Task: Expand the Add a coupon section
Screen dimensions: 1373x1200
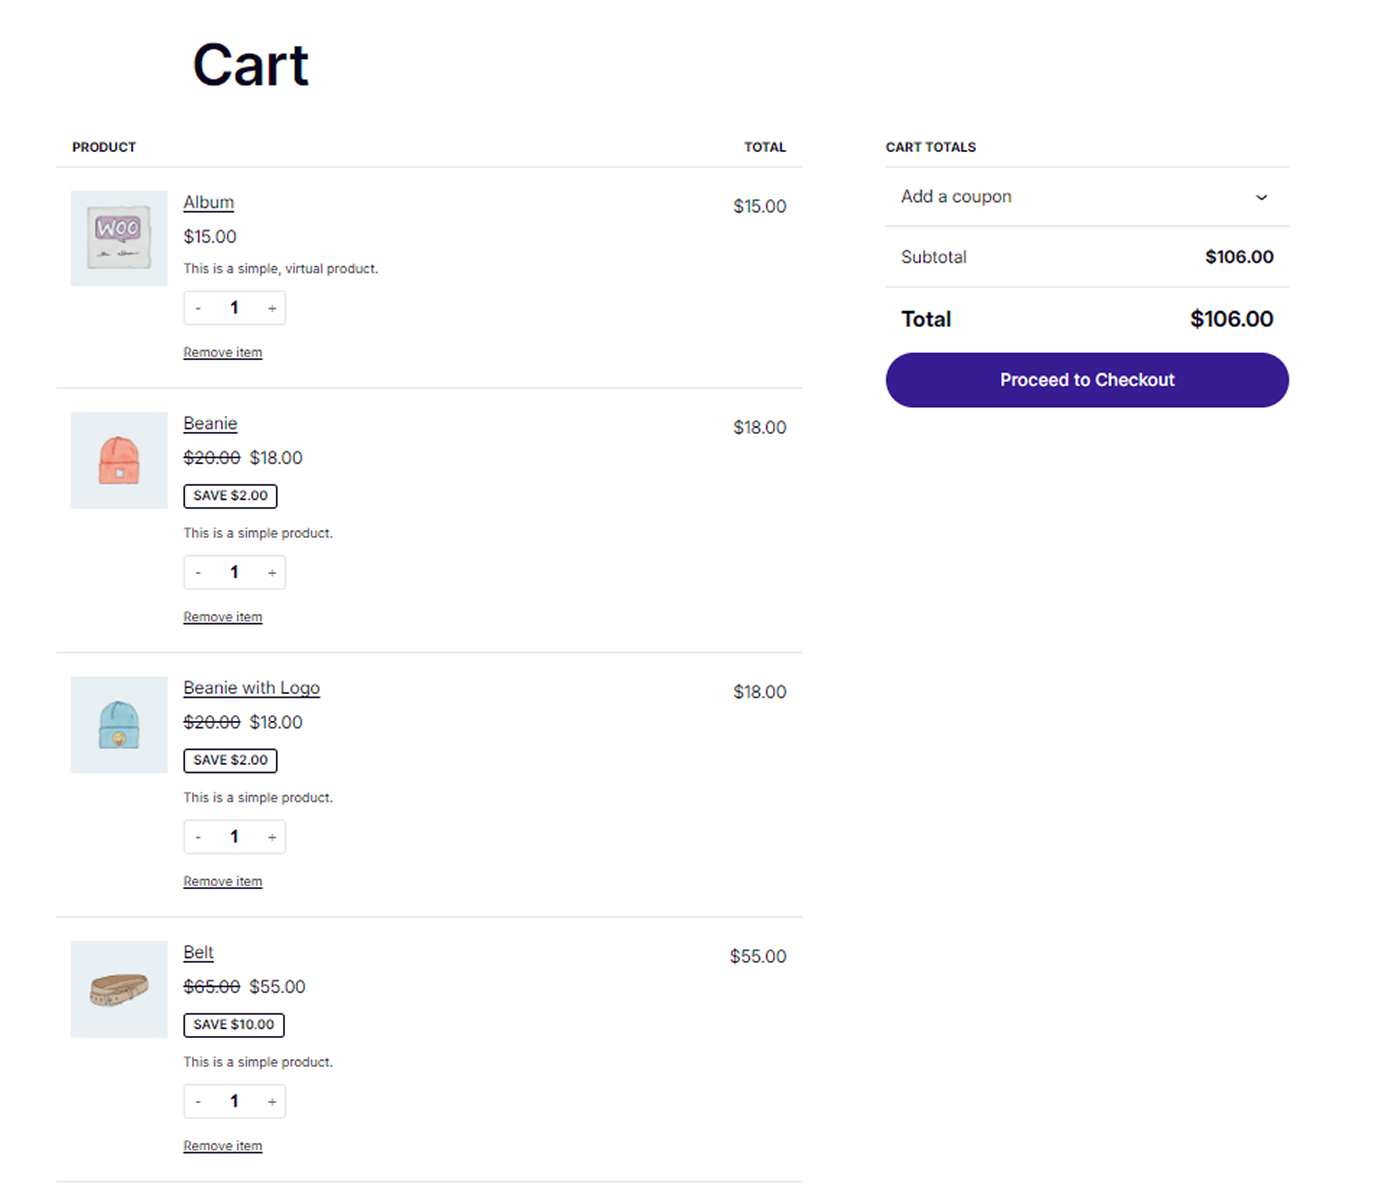Action: coord(1086,197)
